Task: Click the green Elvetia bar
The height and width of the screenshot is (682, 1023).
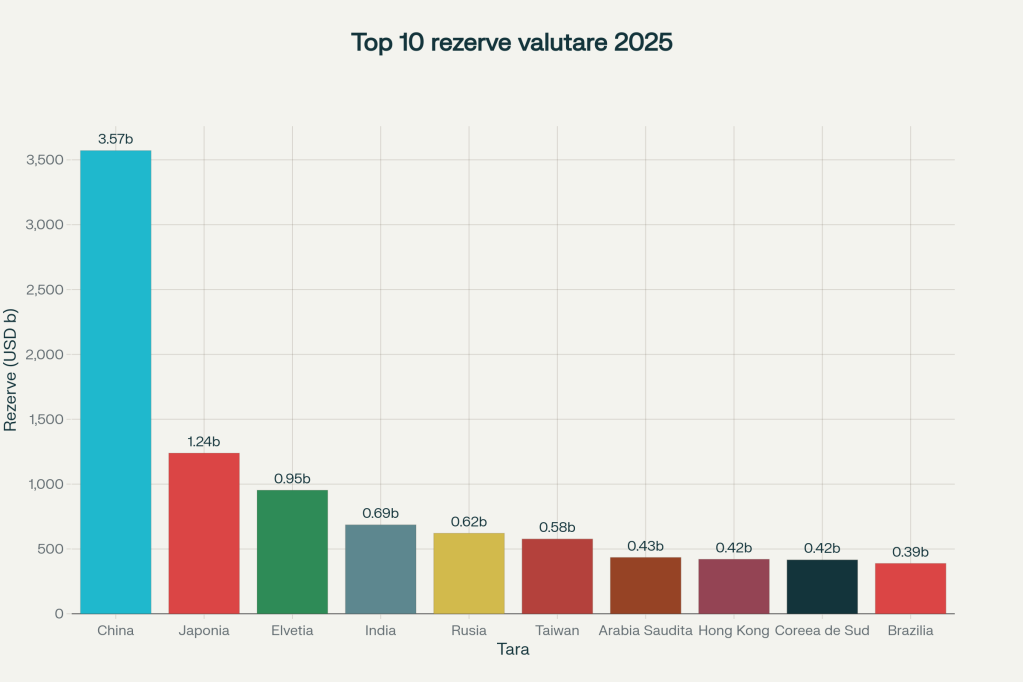Action: pos(292,551)
